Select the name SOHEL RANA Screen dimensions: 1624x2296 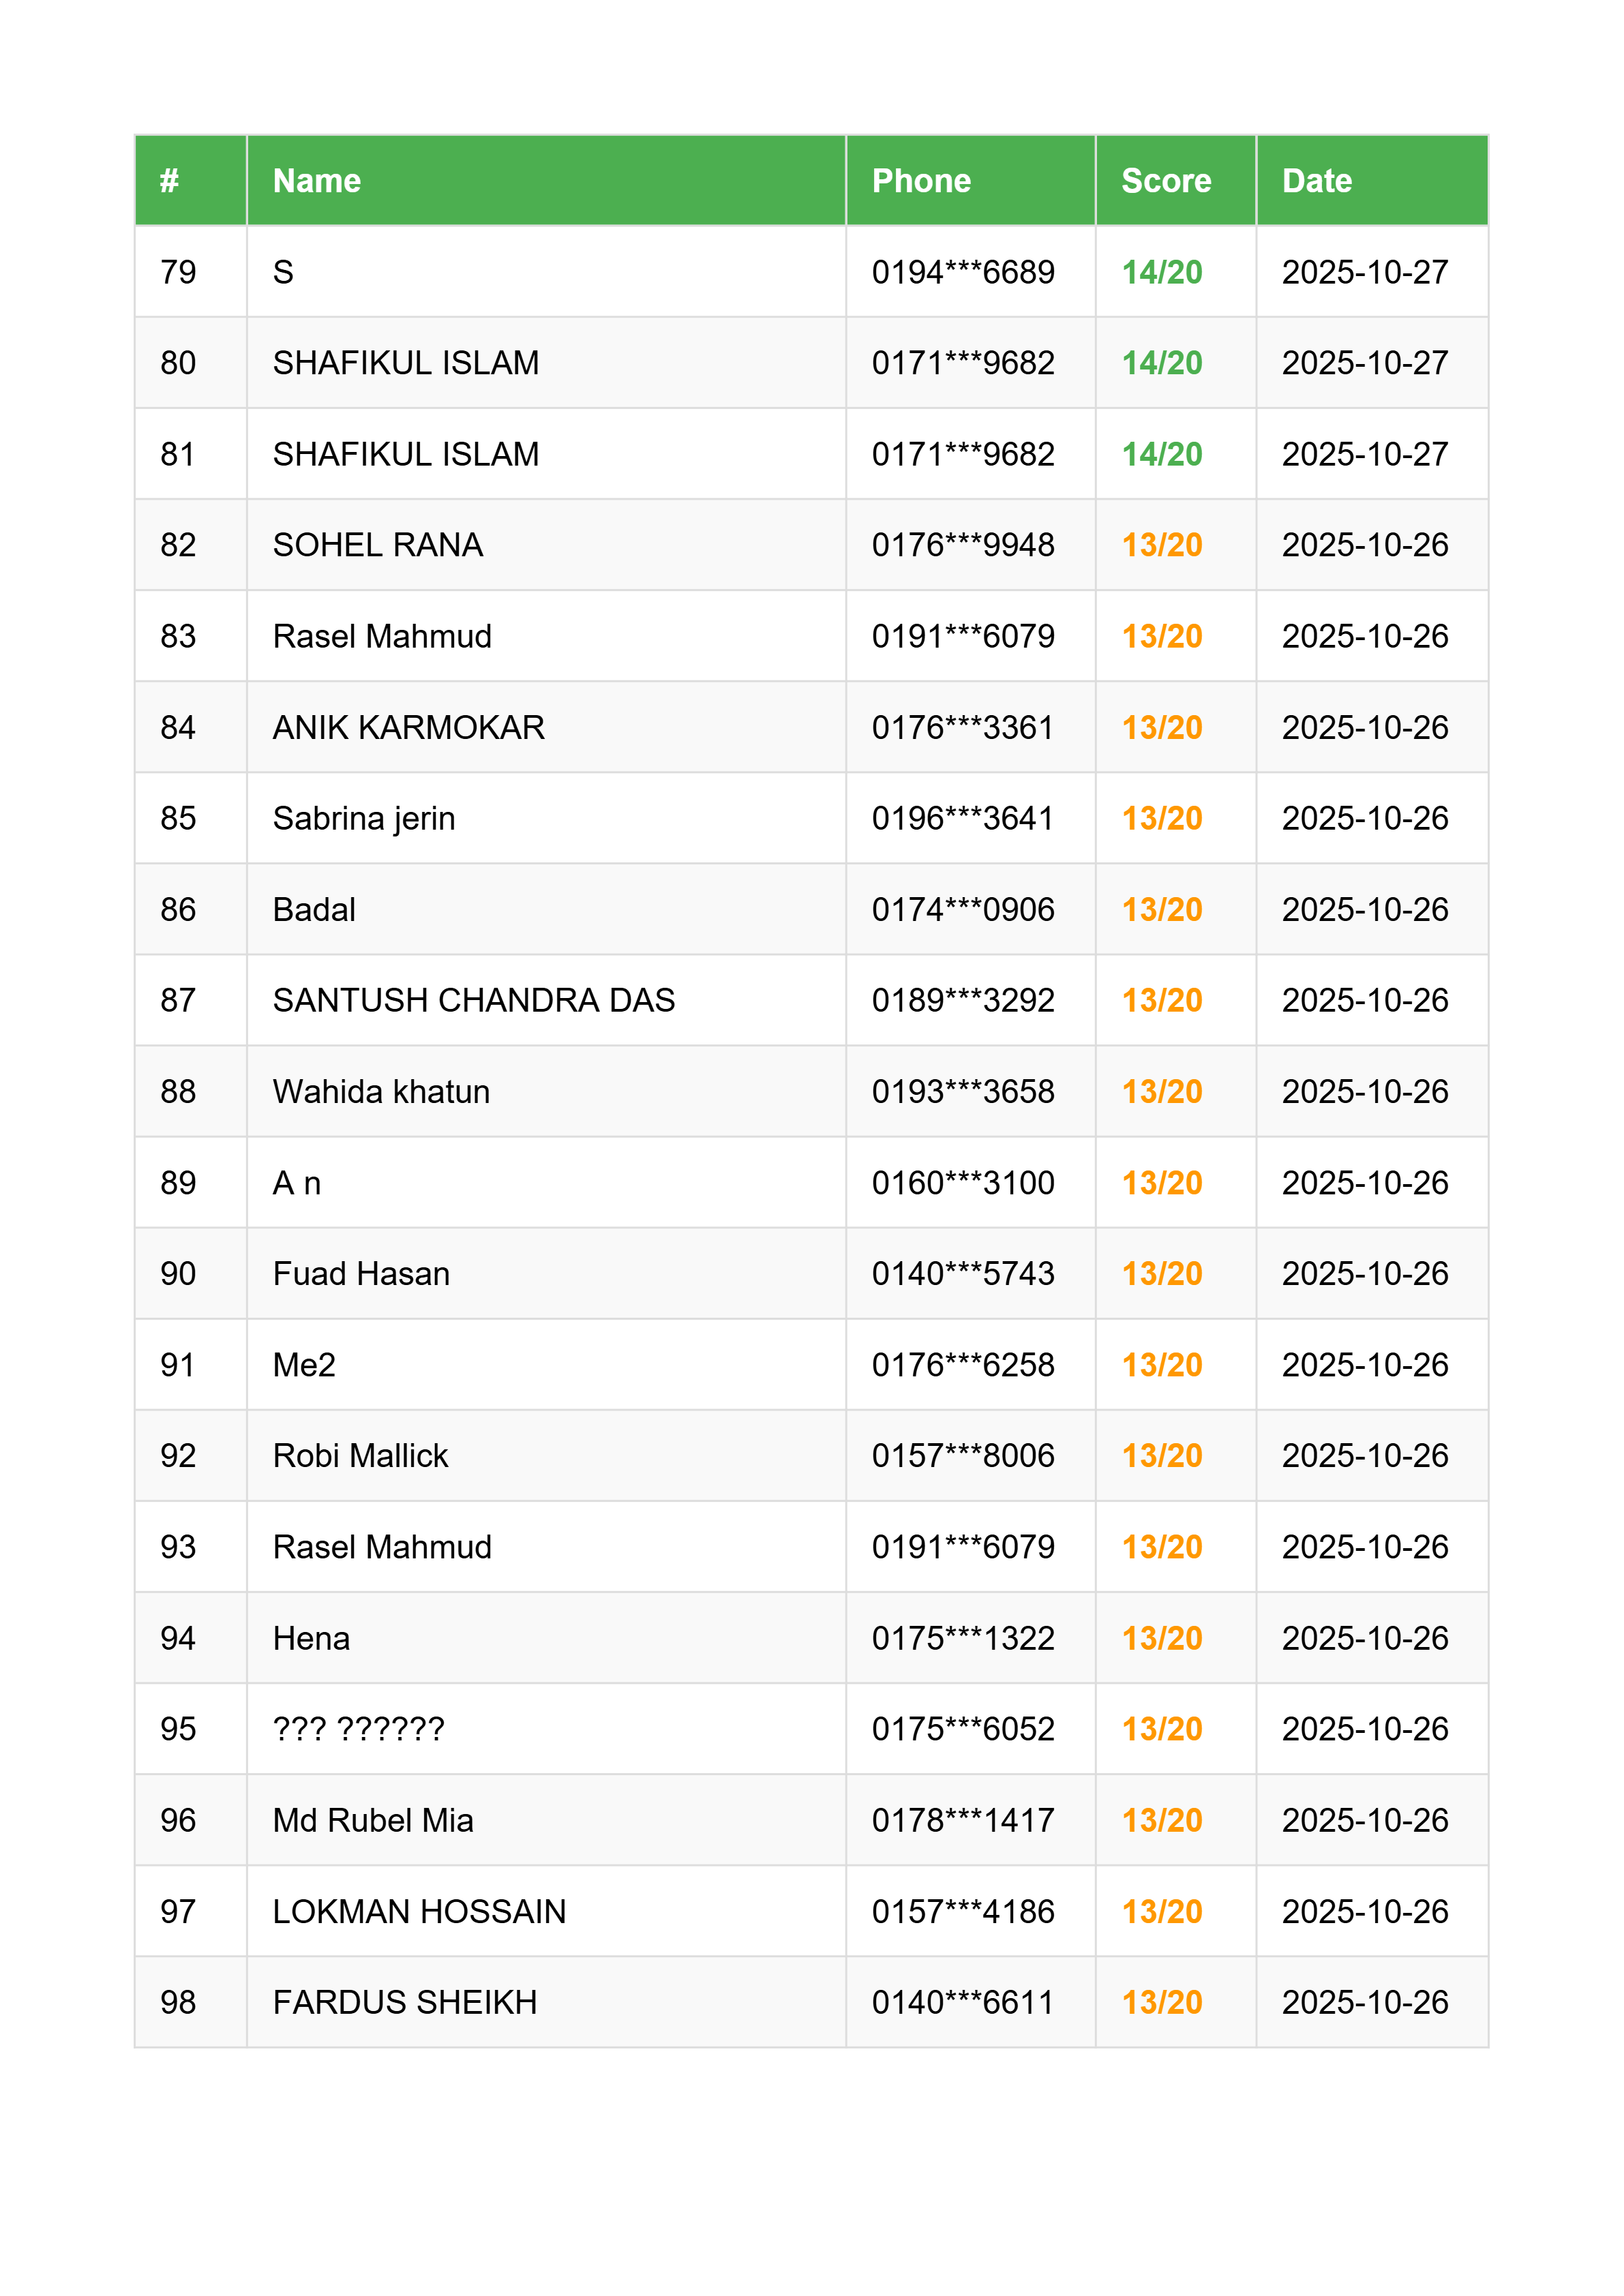click(x=377, y=545)
